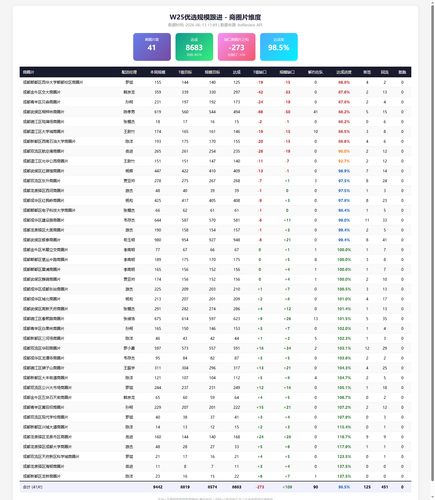
Task: Click the total row value "+109"
Action: pos(287,487)
